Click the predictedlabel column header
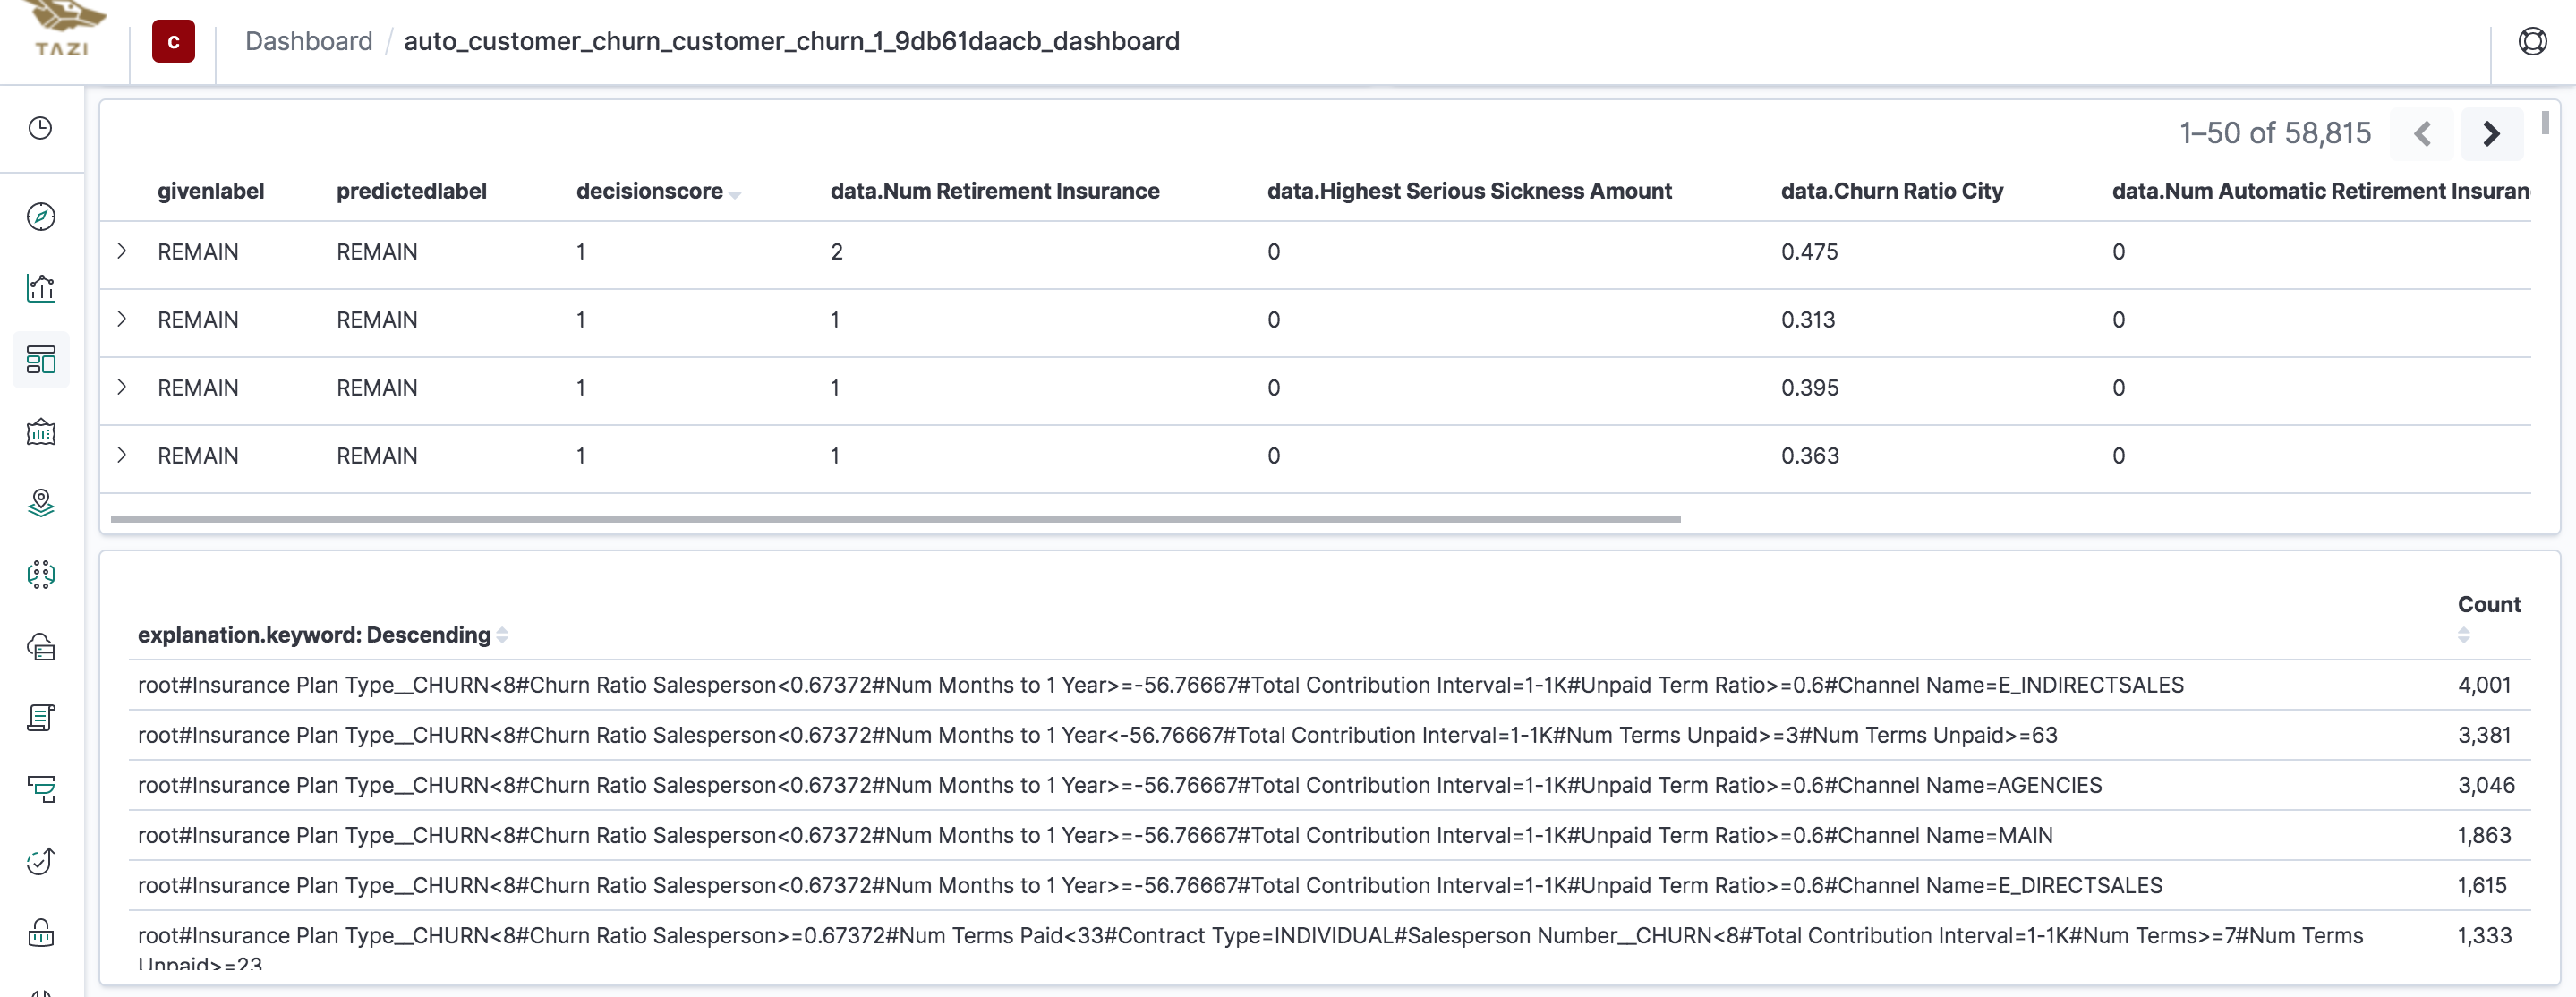The width and height of the screenshot is (2576, 997). [411, 191]
